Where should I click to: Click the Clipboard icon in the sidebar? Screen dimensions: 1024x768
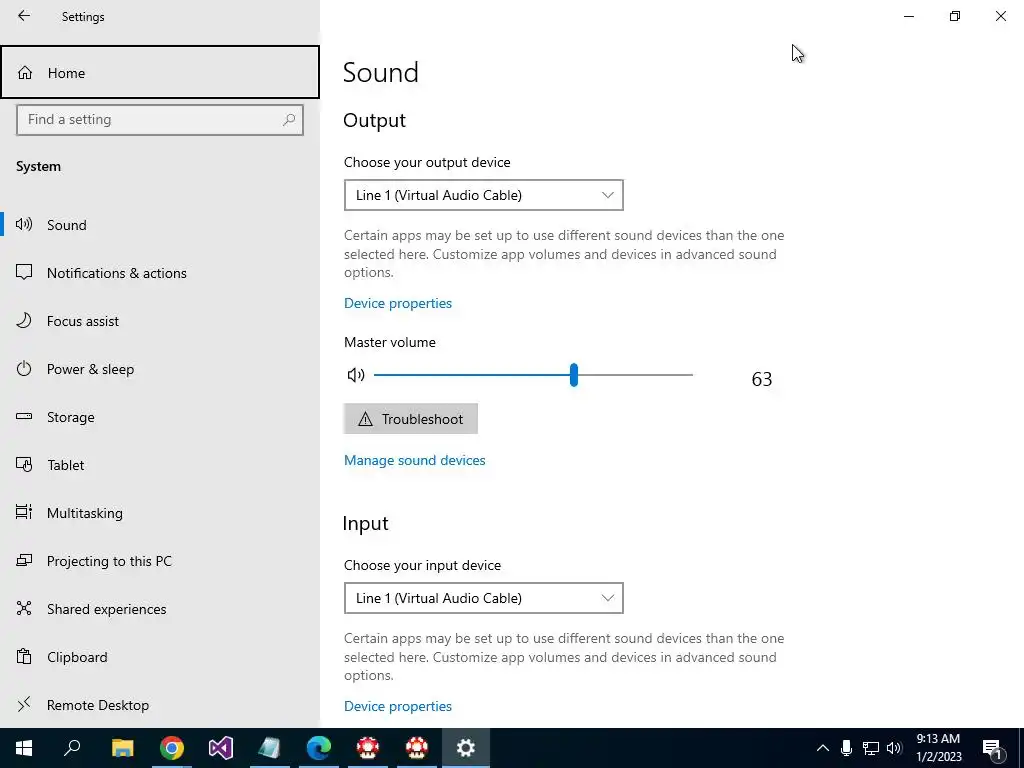(24, 656)
